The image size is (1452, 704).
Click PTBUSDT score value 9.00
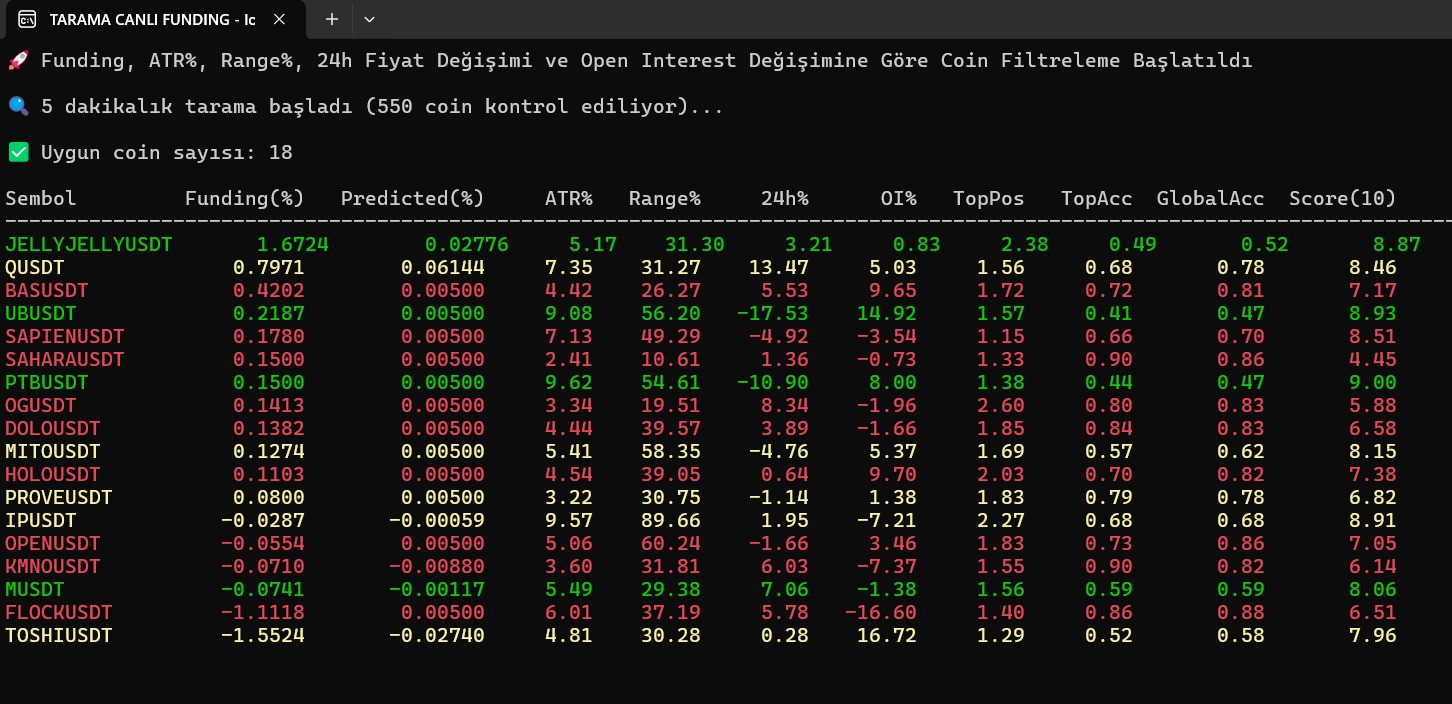1372,382
